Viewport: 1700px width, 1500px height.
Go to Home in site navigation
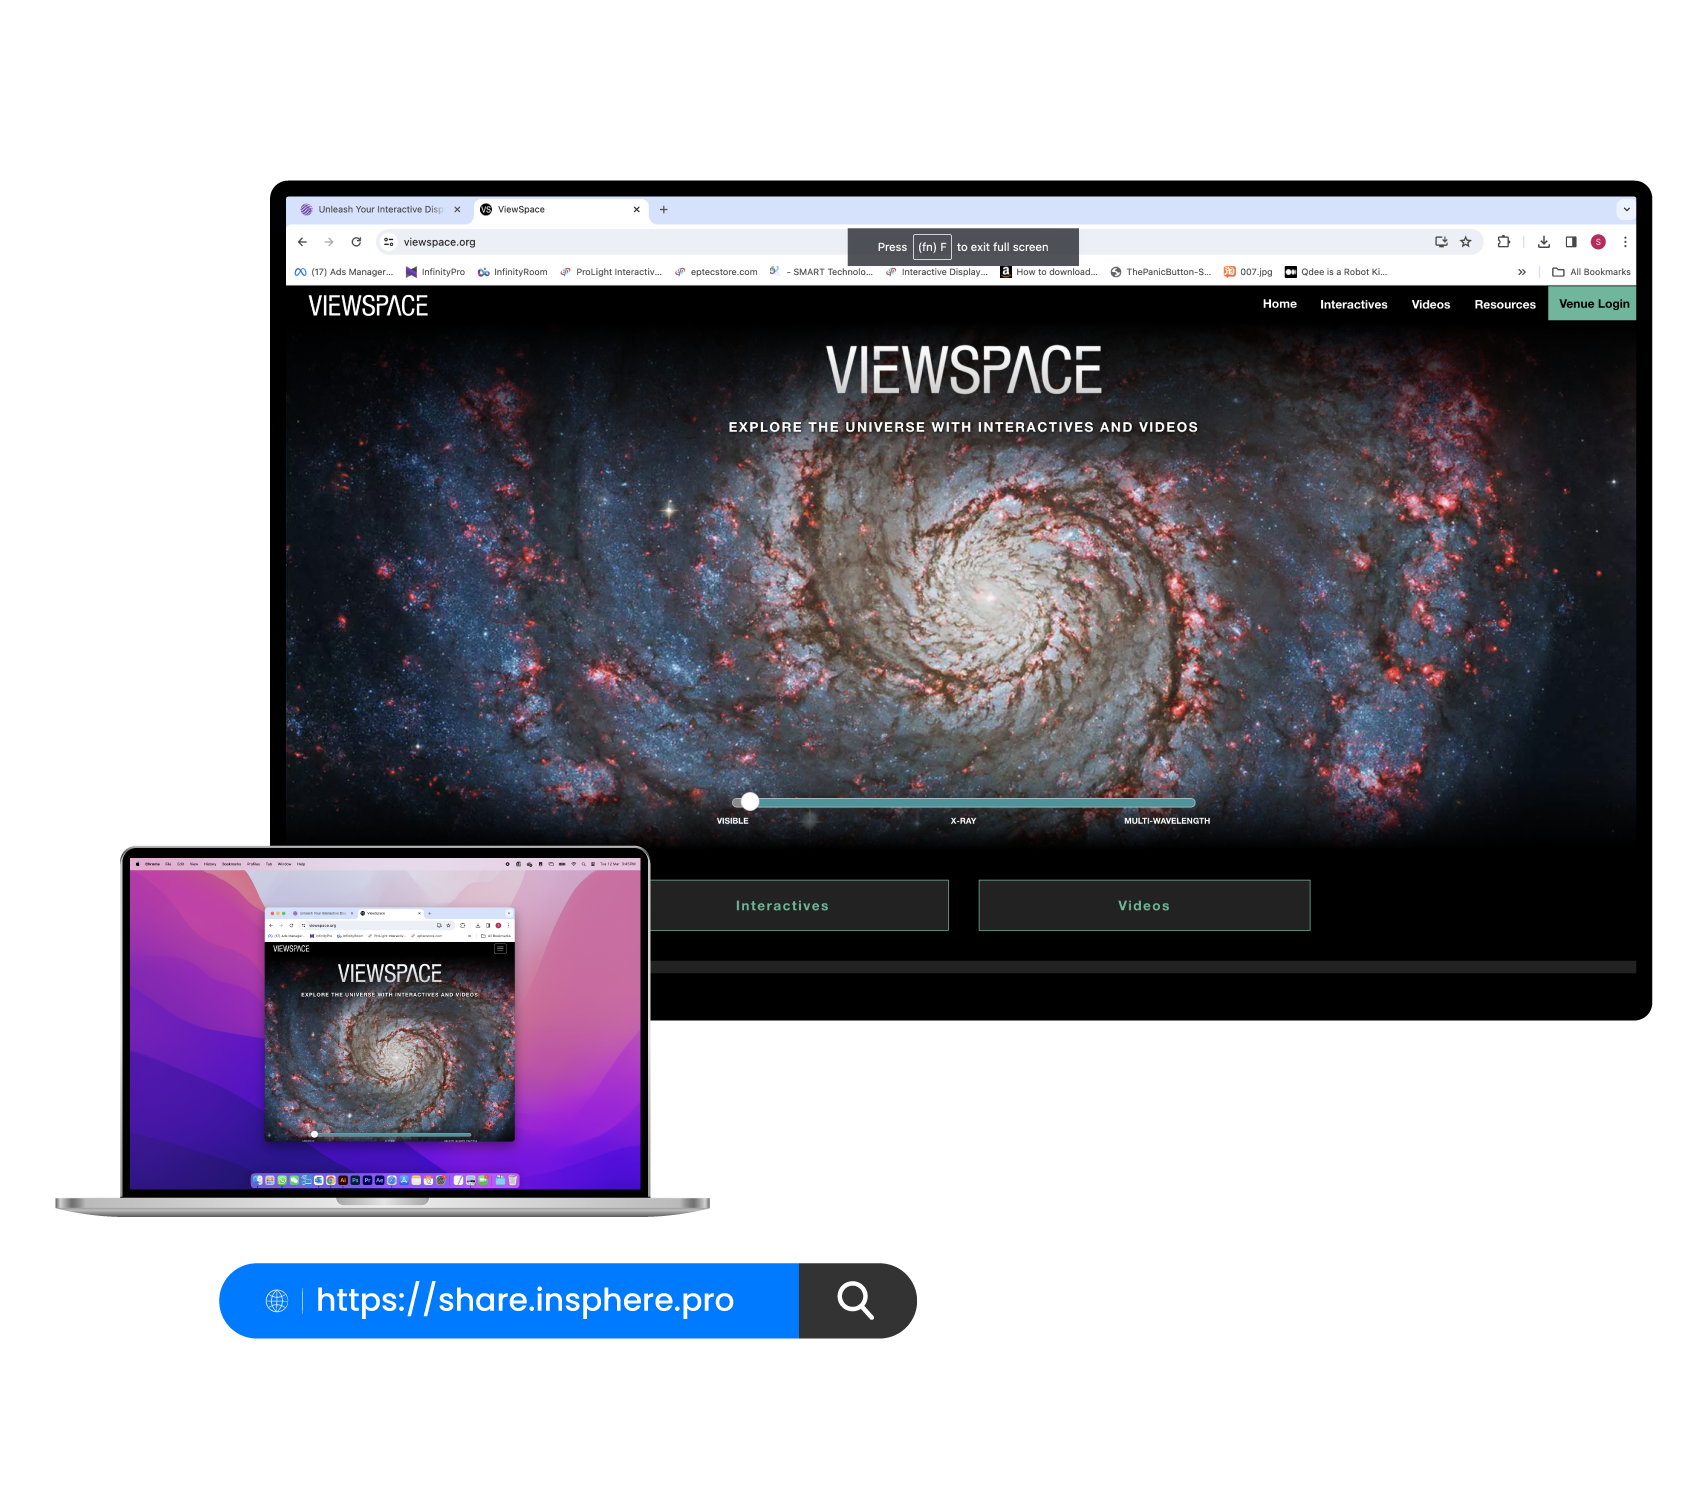coord(1279,304)
